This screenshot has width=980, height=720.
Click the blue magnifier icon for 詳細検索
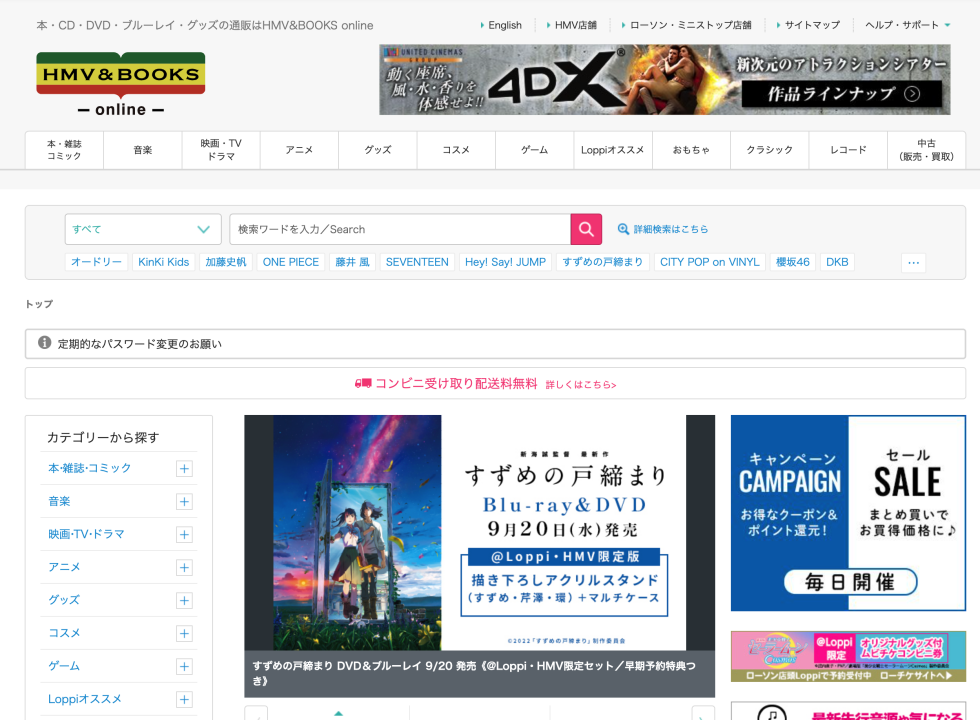point(623,229)
